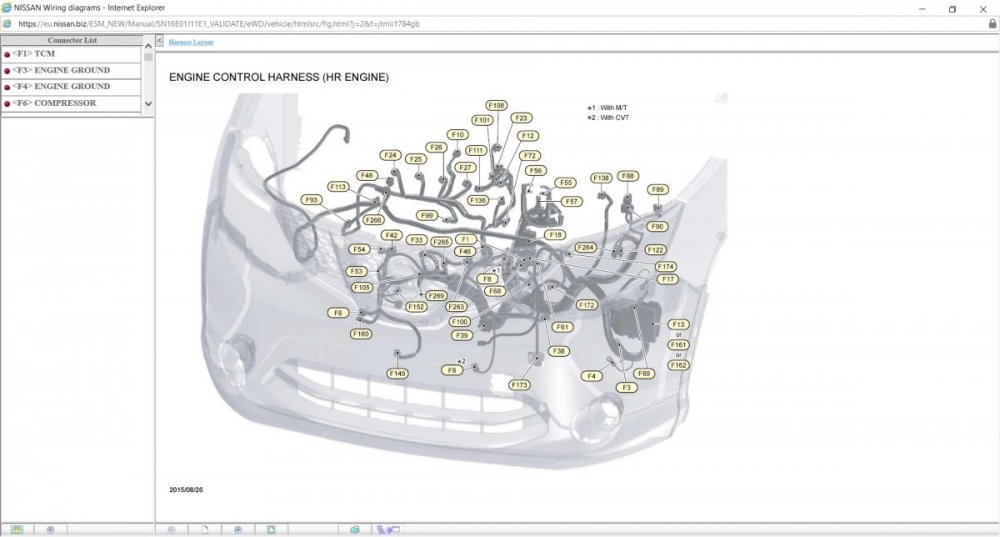This screenshot has height=537, width=1000.
Task: Click the F69 connector label on diagram
Action: [644, 374]
